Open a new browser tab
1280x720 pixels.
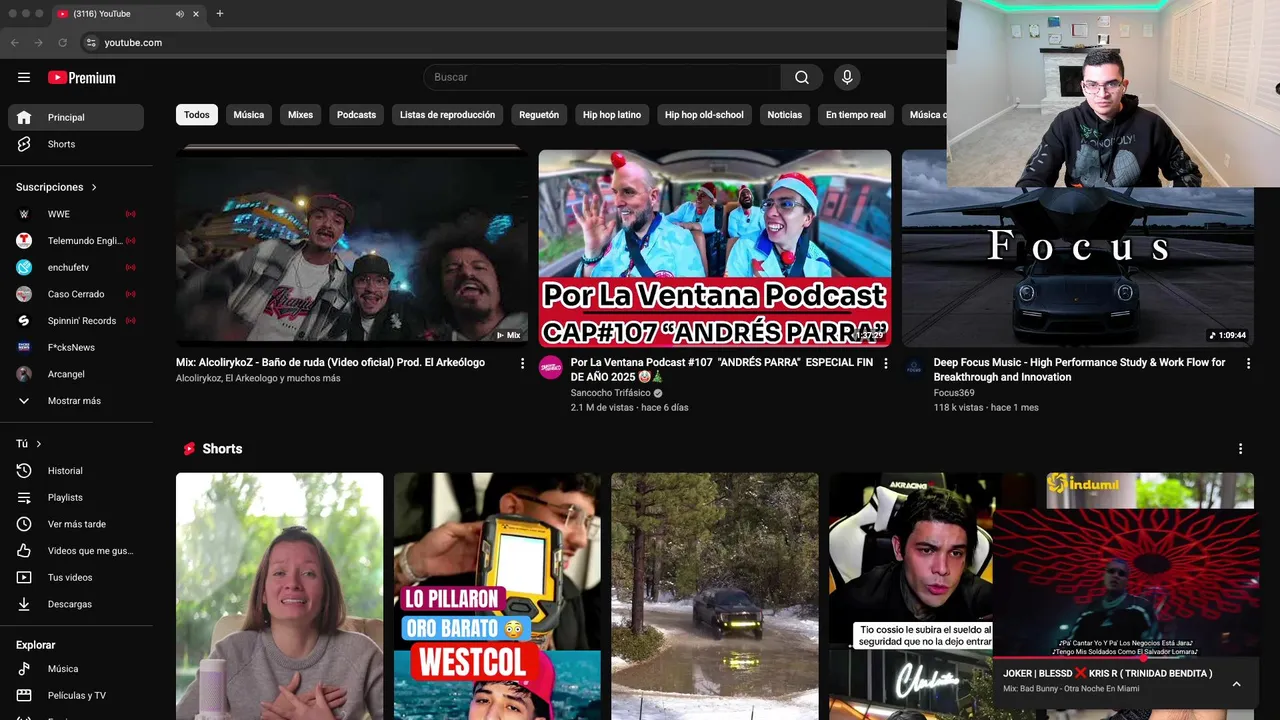220,14
